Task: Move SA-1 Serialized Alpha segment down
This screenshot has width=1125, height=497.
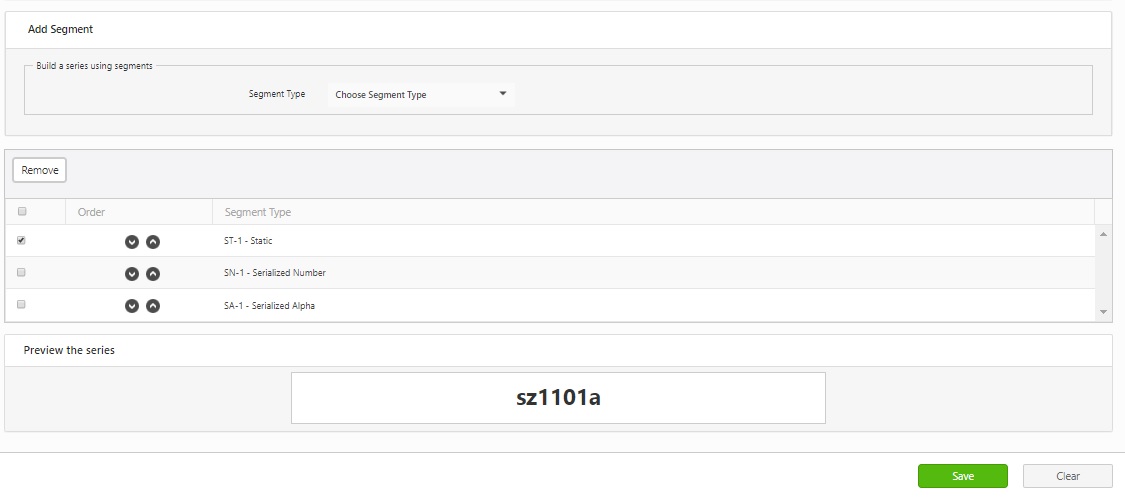Action: point(131,306)
